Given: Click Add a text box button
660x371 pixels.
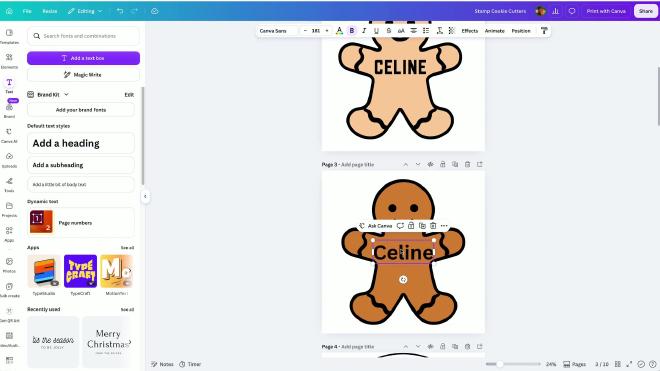Looking at the screenshot, I should [x=83, y=58].
